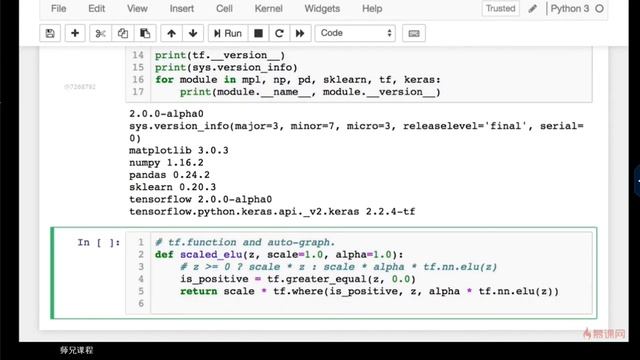Click the def scaled_elu line

[279, 255]
